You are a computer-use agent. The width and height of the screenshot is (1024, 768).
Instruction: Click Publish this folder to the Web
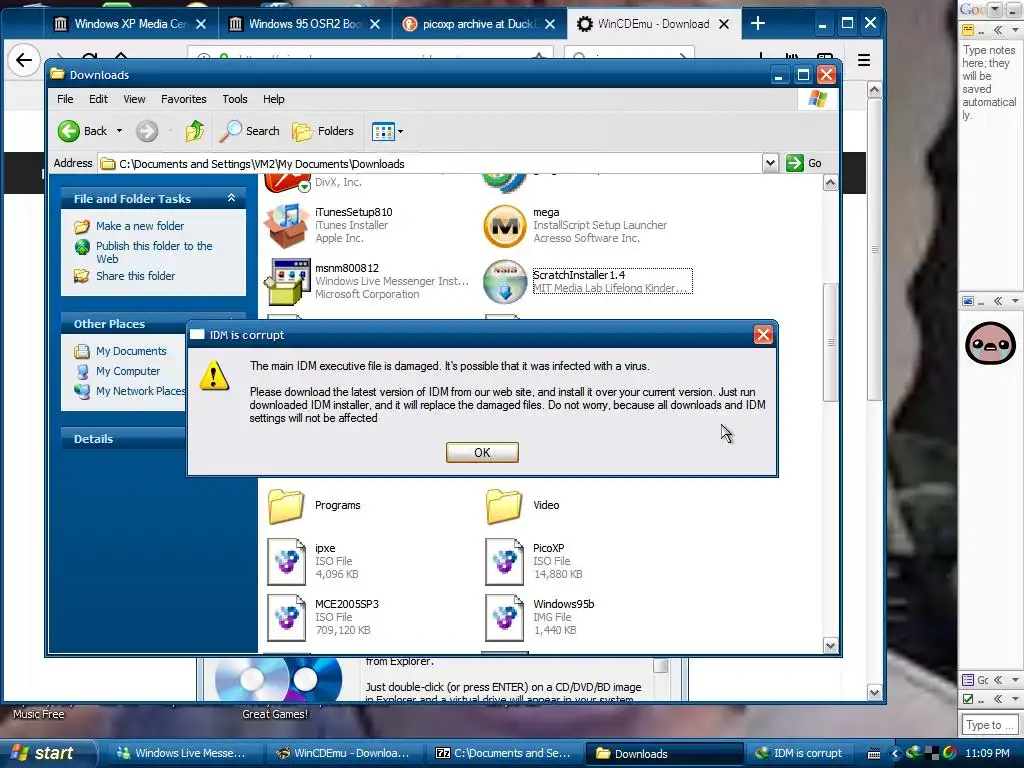click(x=154, y=252)
